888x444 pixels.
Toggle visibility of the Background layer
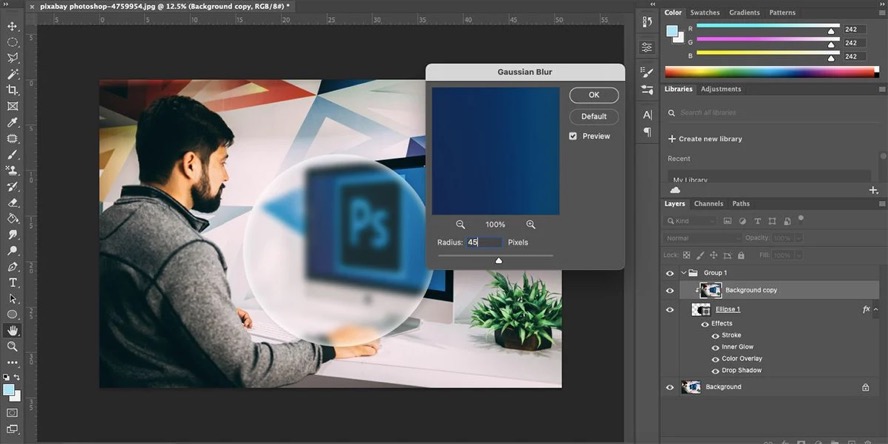point(670,387)
